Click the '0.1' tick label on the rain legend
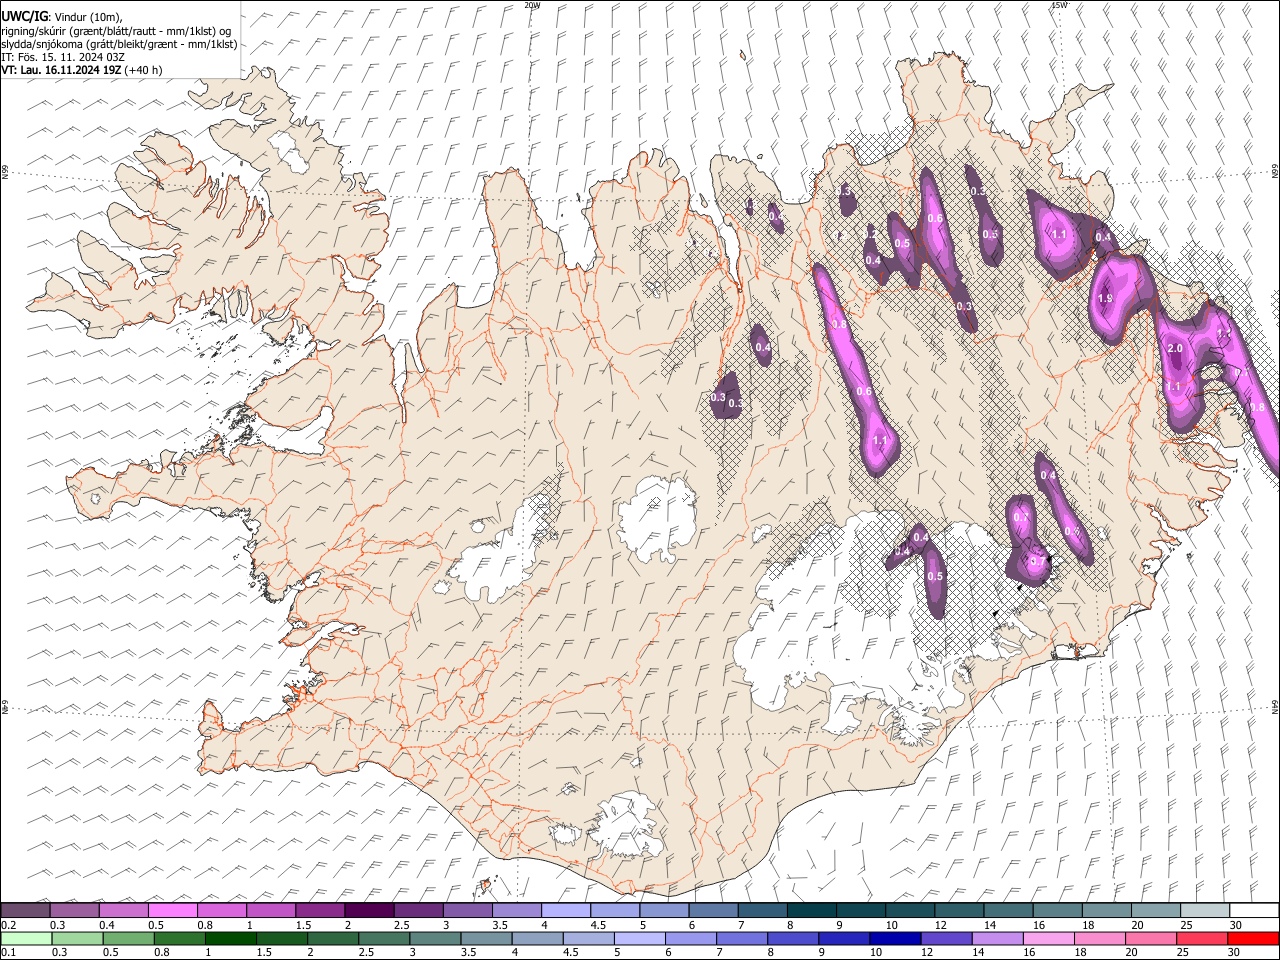Viewport: 1280px width, 960px height. click(8, 952)
